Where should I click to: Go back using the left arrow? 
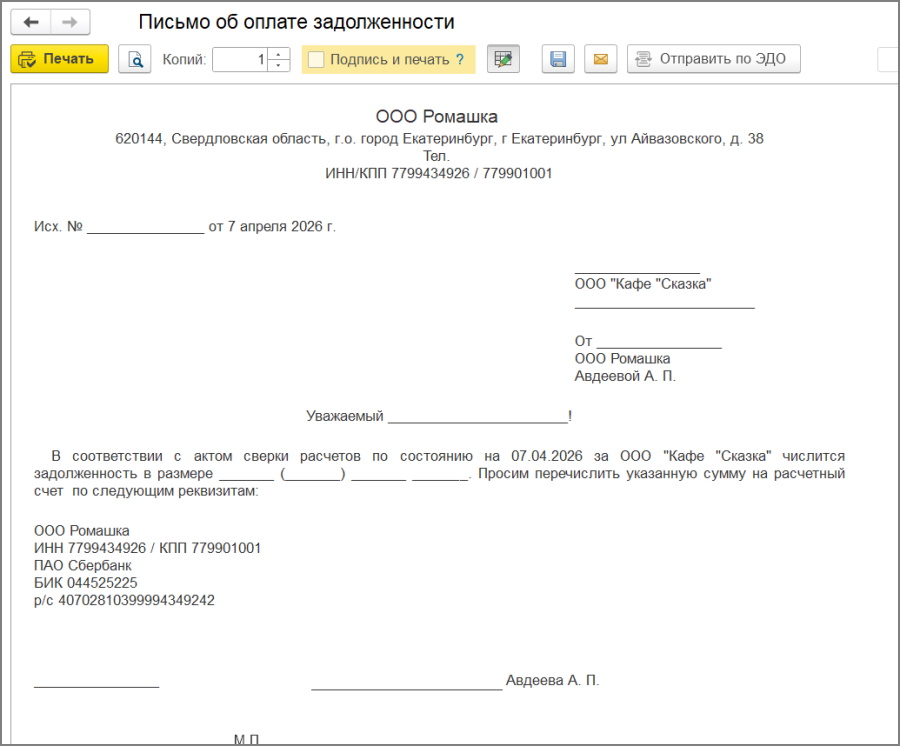pos(31,22)
